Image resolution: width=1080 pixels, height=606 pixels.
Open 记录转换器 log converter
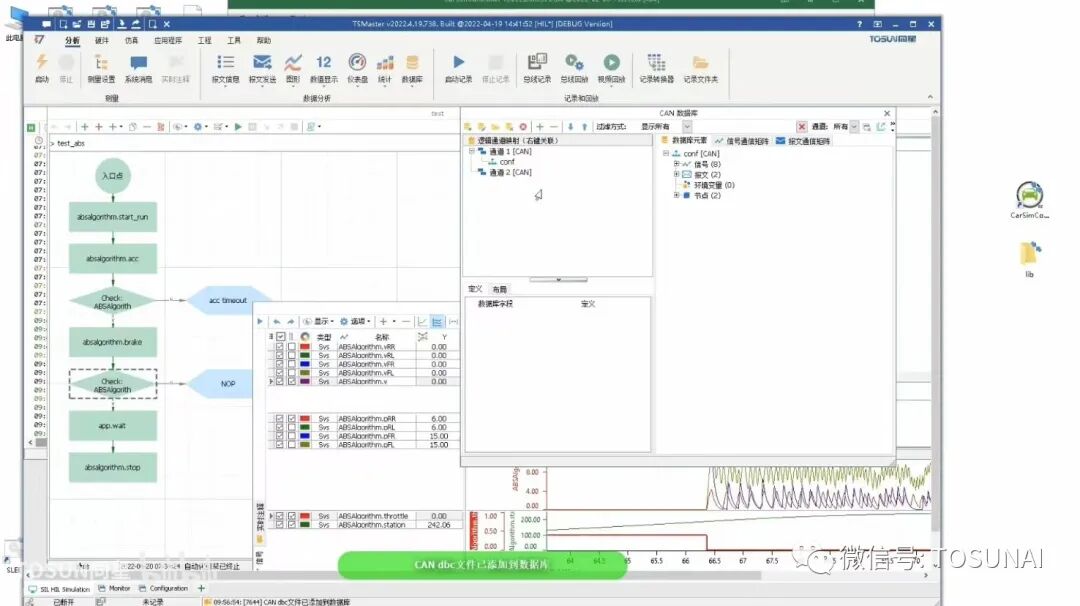click(x=656, y=68)
